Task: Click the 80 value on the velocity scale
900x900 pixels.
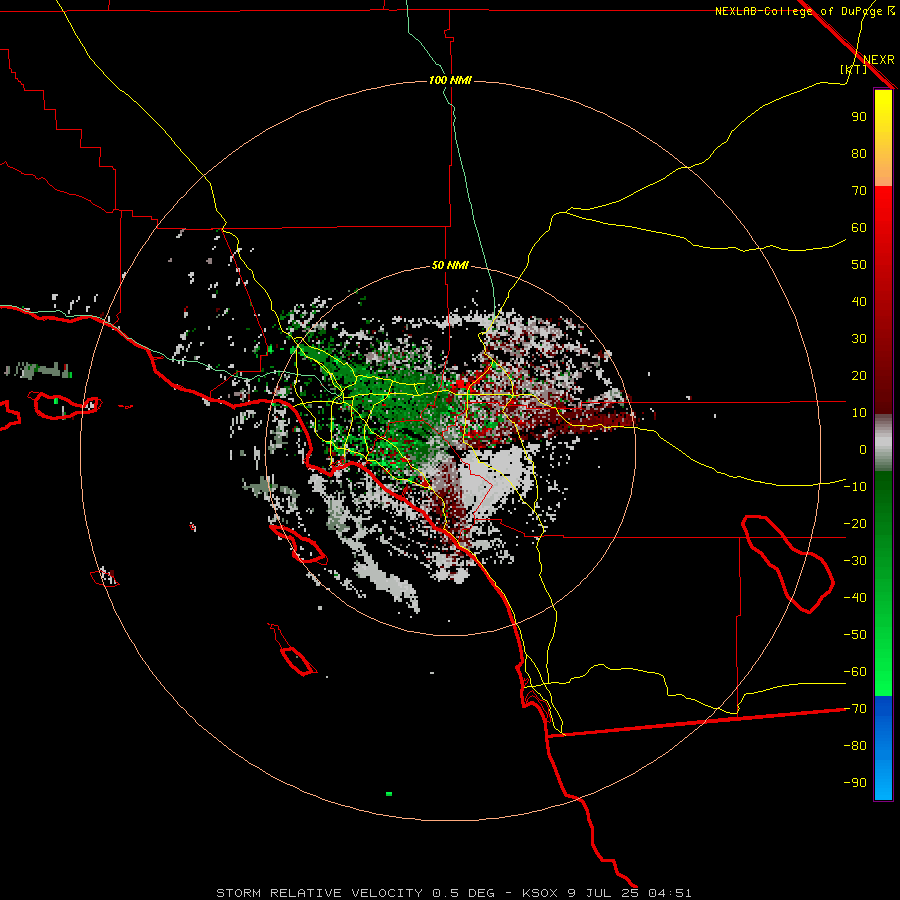Action: (x=859, y=154)
